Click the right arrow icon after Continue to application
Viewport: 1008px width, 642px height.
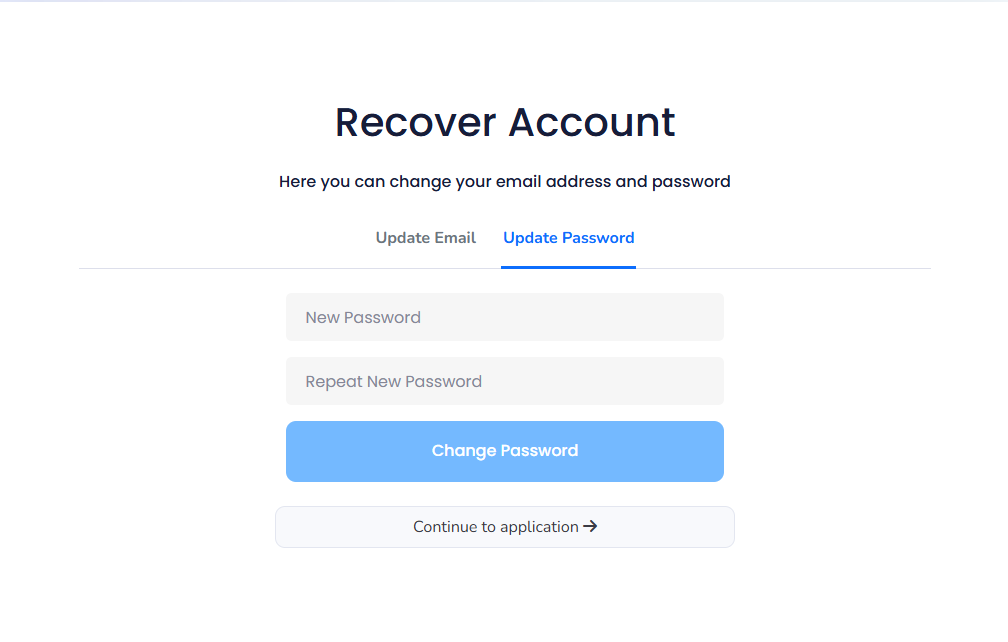pyautogui.click(x=590, y=526)
